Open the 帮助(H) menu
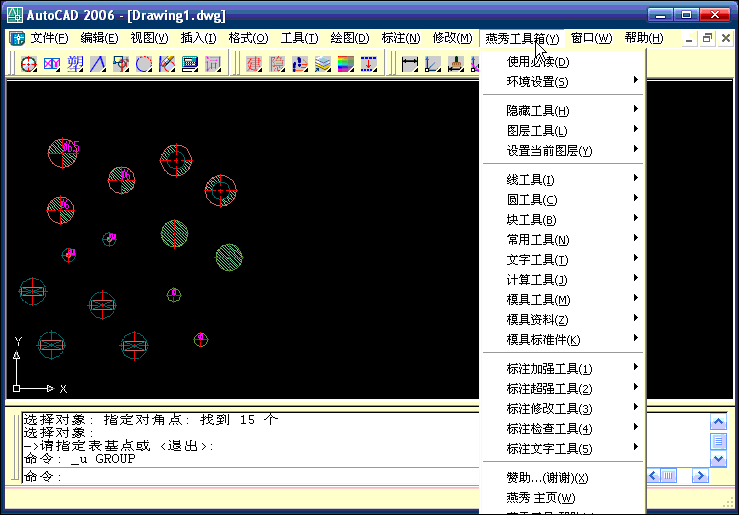 (644, 38)
